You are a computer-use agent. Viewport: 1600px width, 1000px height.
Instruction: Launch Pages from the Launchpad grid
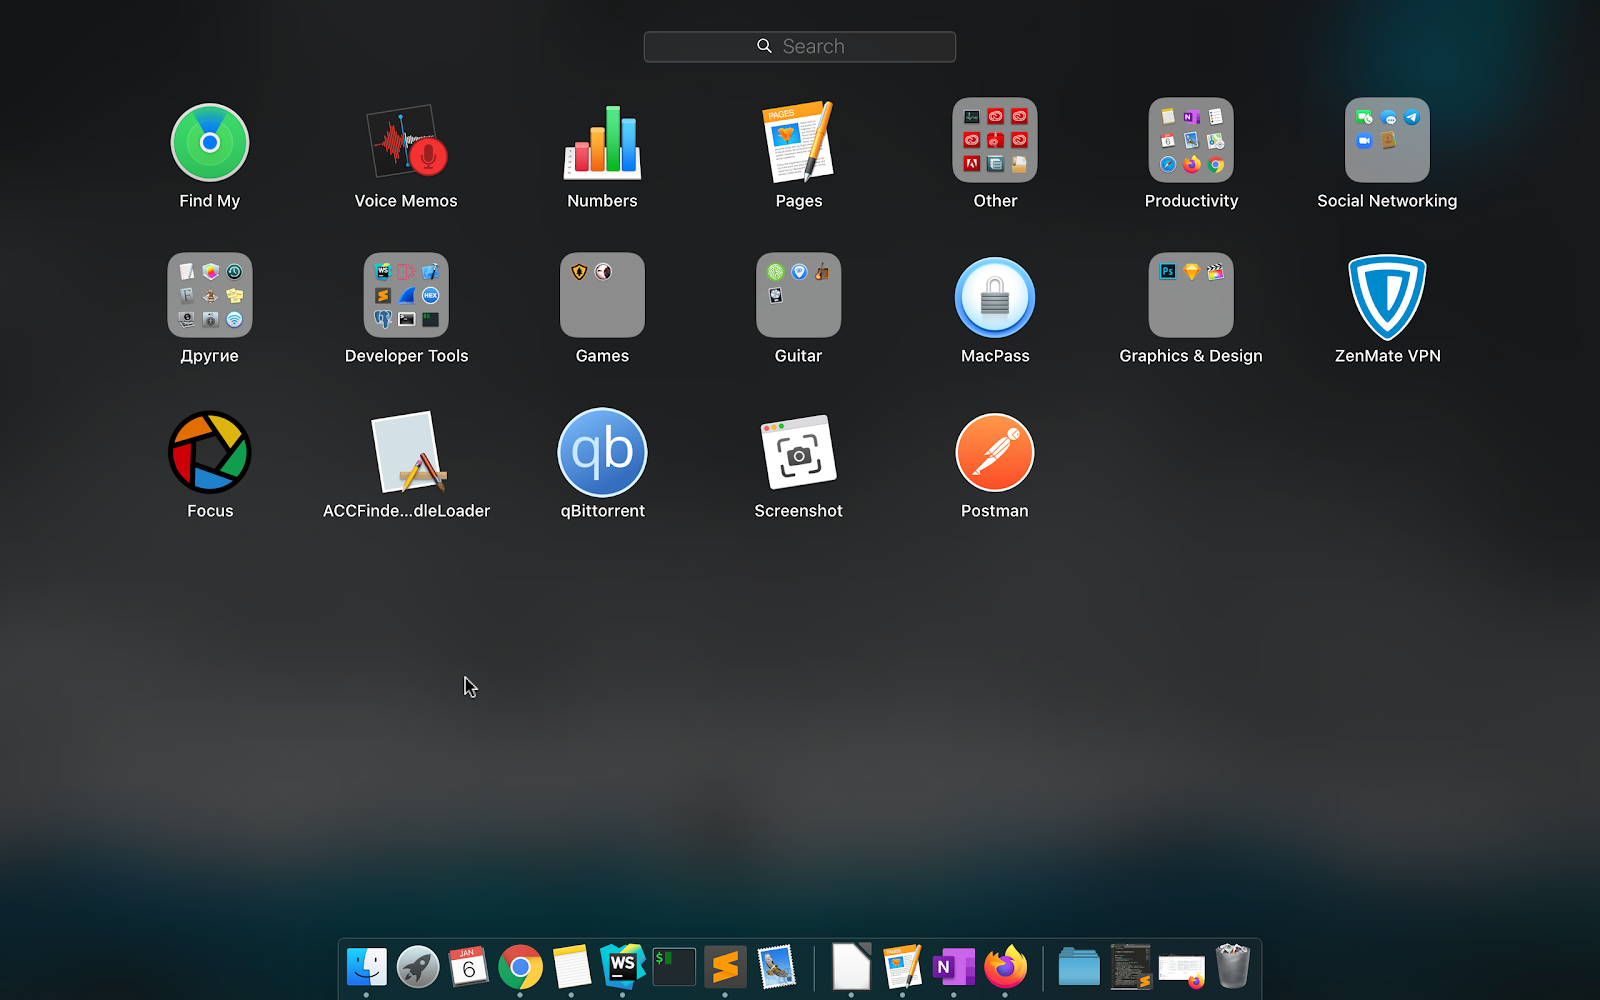point(799,142)
